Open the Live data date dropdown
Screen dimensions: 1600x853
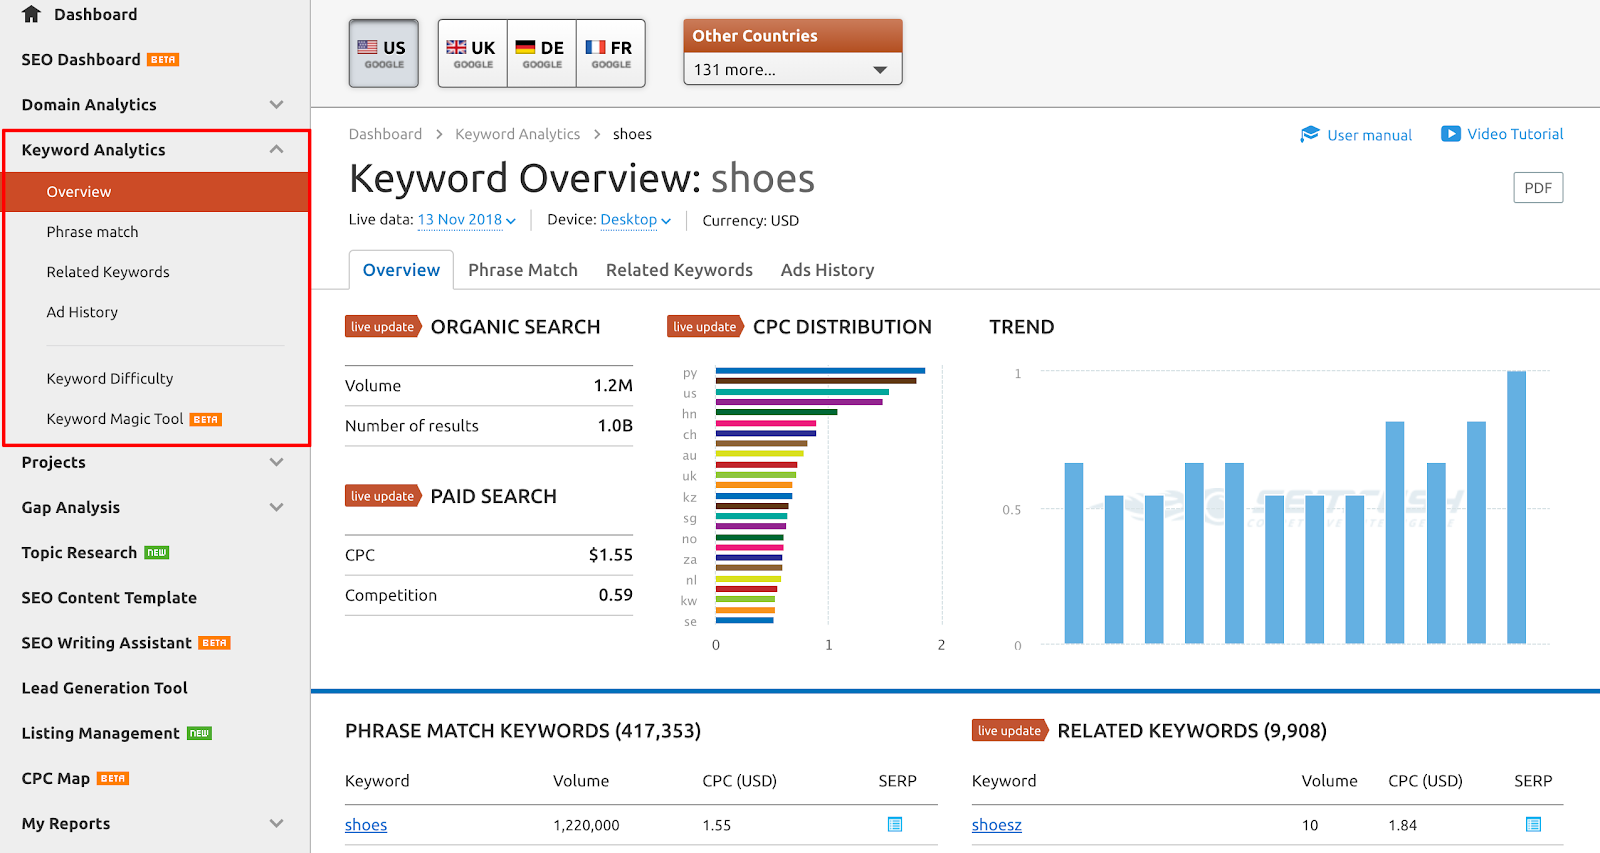[466, 220]
